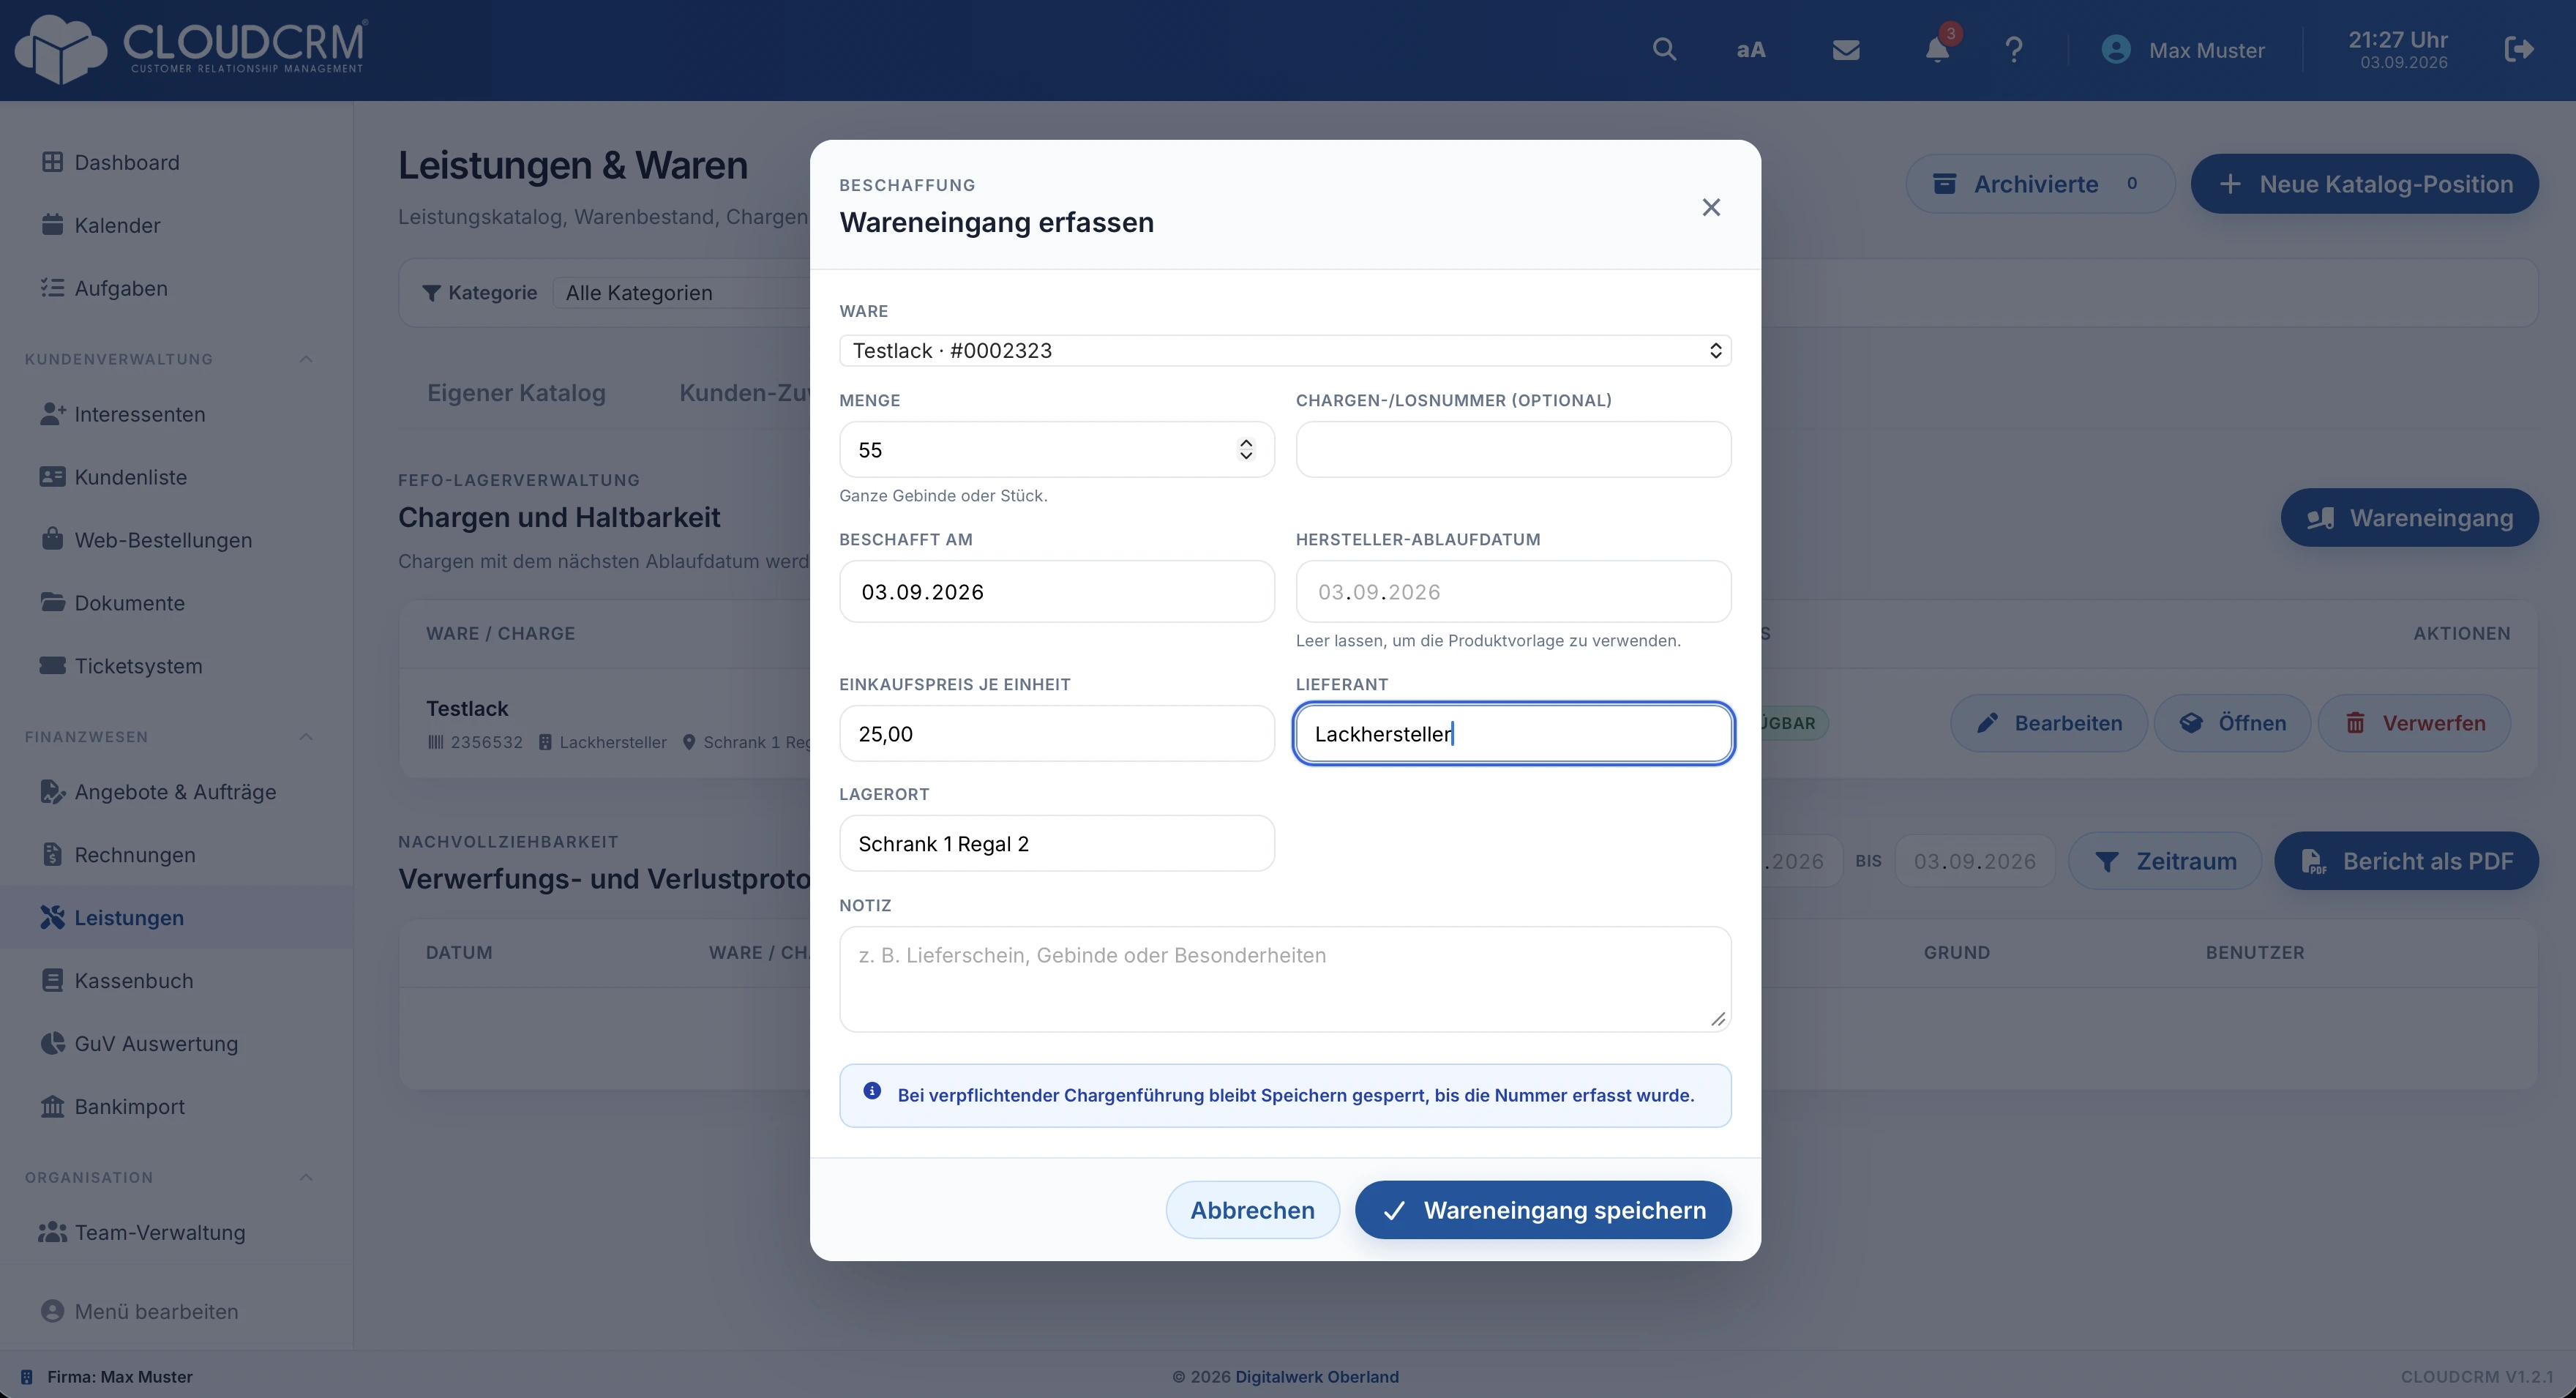
Task: Toggle font size aA icon
Action: (1751, 49)
